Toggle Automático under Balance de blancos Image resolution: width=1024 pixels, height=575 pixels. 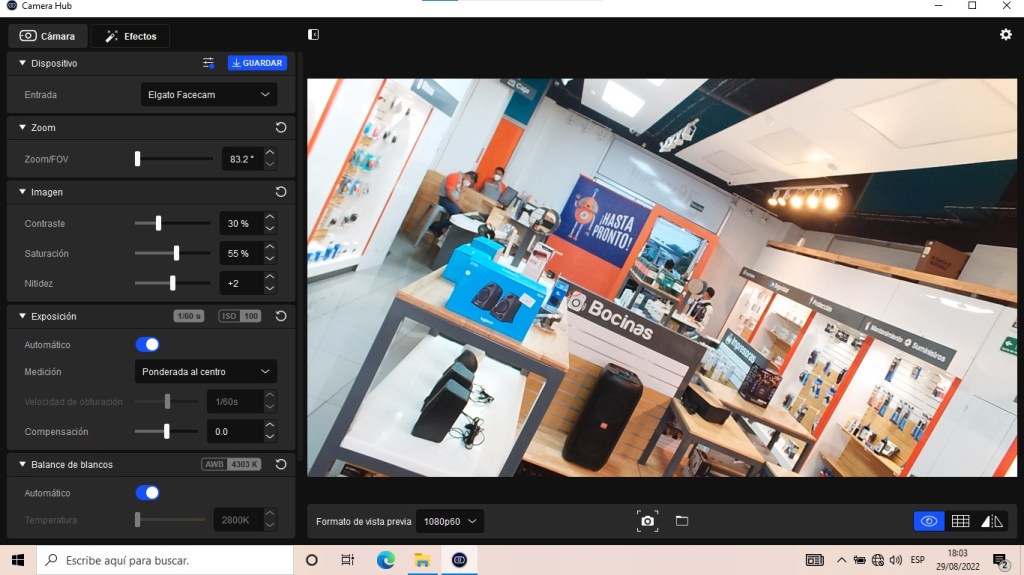147,493
